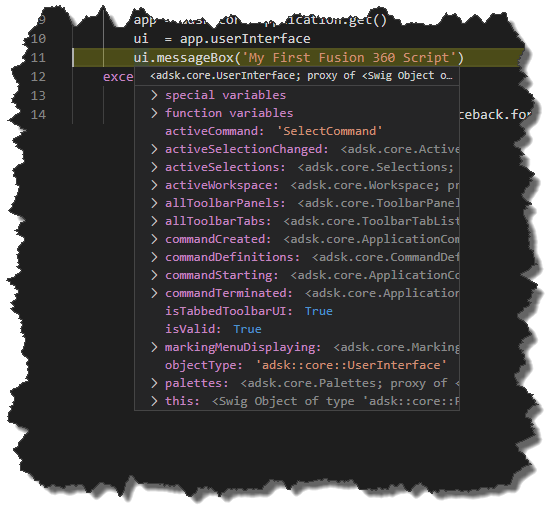Expand the 'this' Swig Object entry

154,401
